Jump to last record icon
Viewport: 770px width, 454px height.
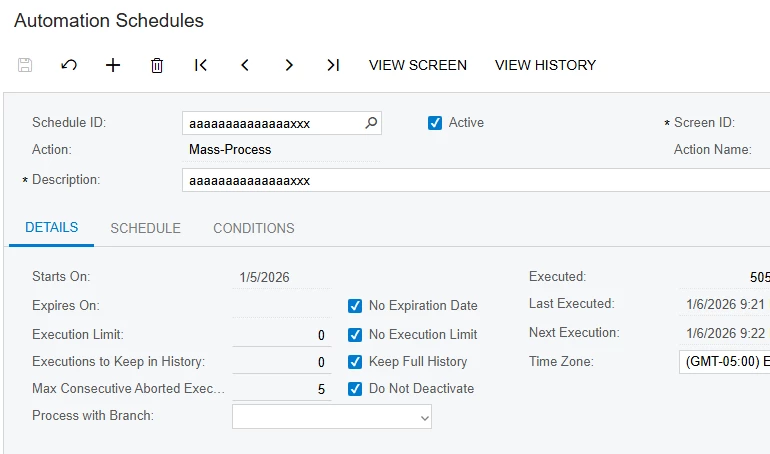pyautogui.click(x=333, y=65)
